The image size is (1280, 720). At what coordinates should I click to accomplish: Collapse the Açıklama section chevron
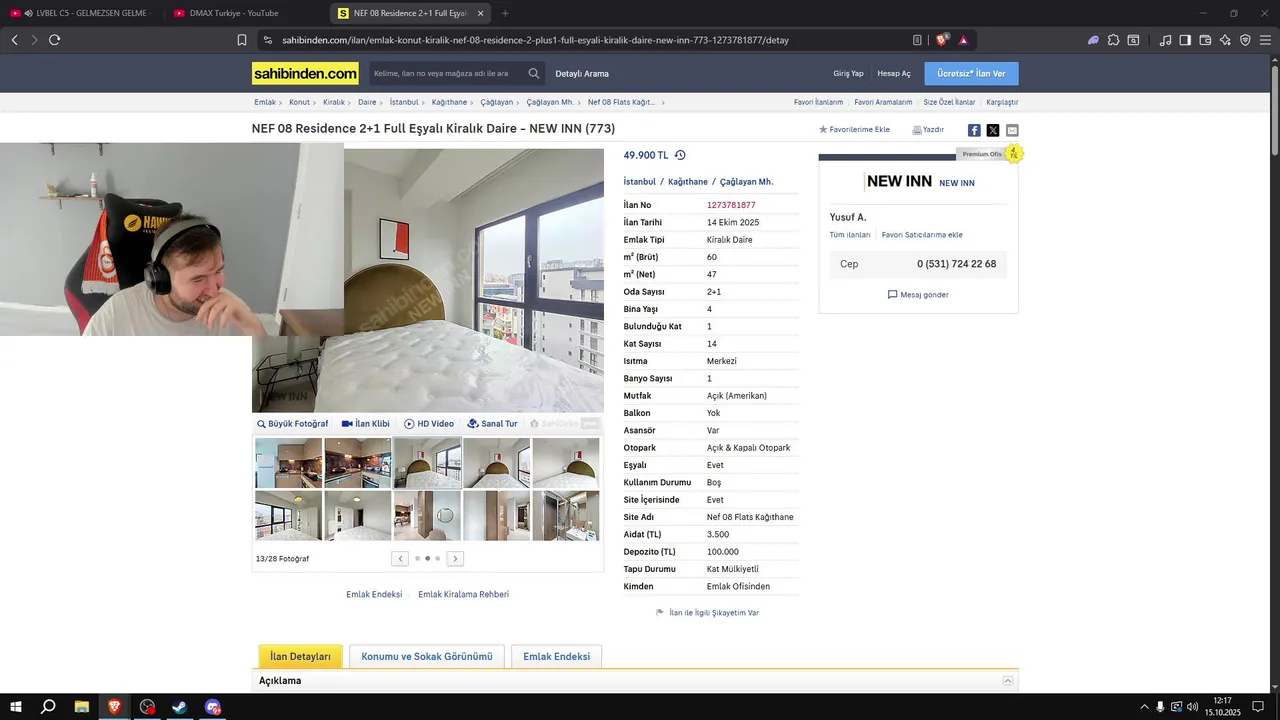click(1008, 681)
